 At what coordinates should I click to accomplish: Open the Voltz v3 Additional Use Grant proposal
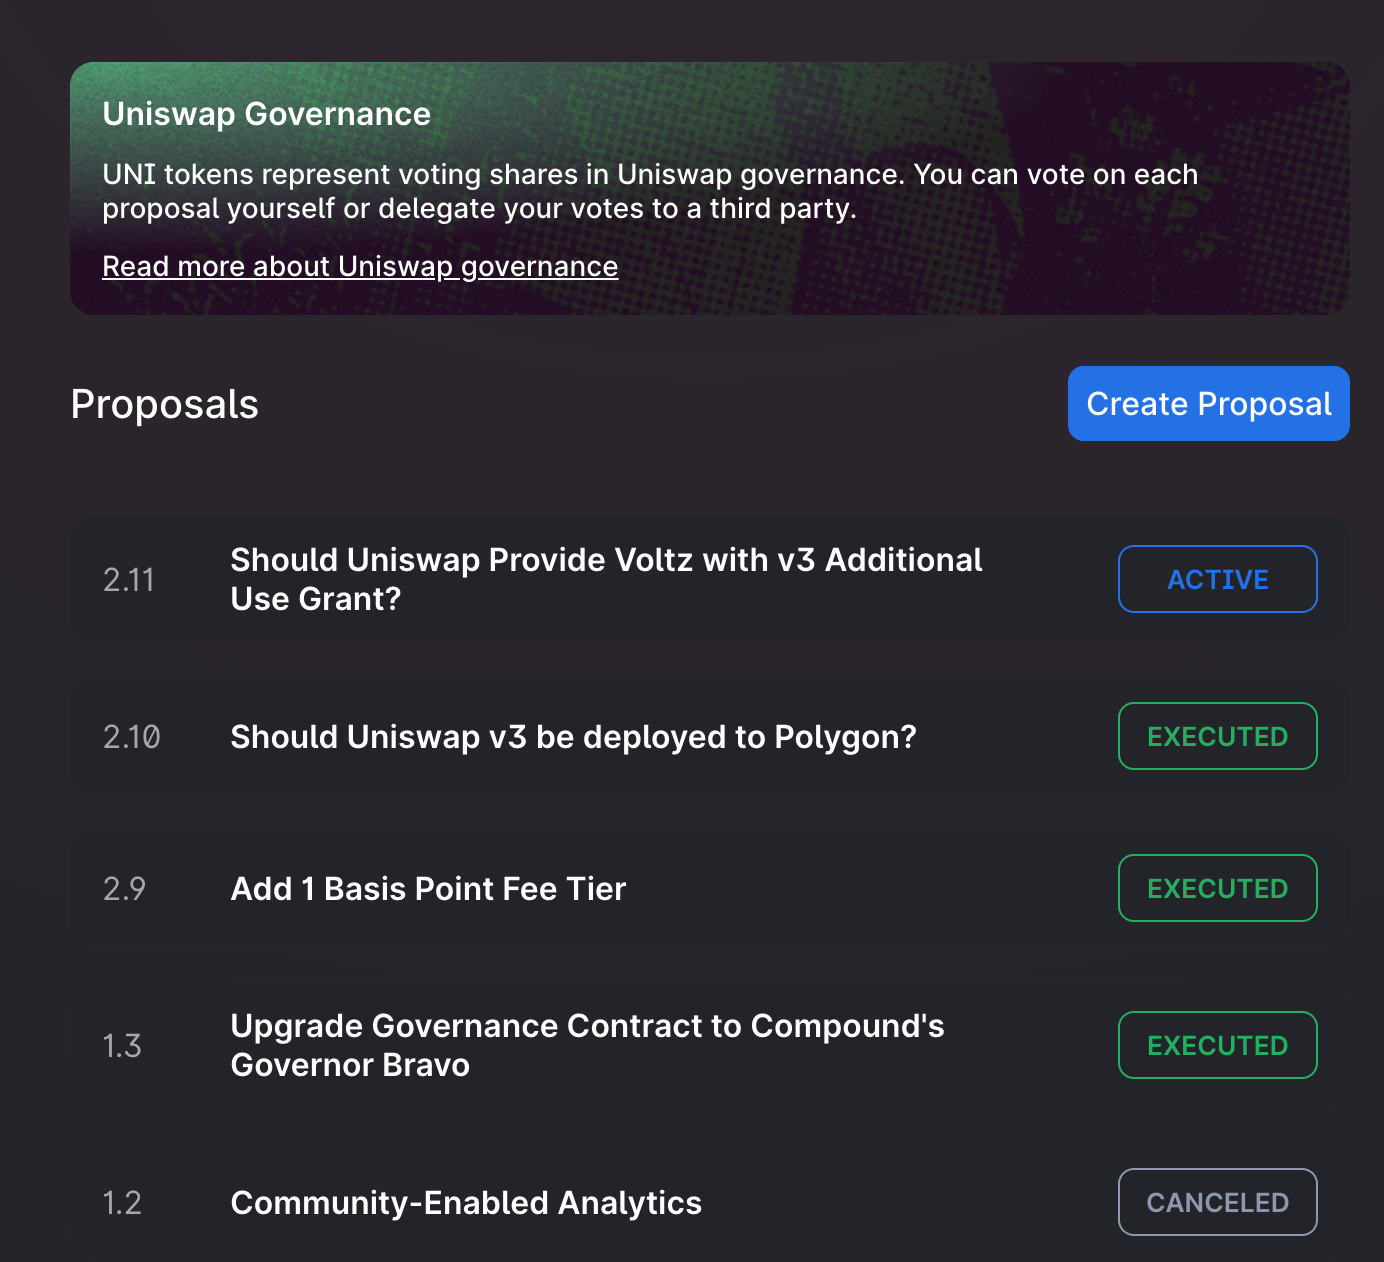pyautogui.click(x=709, y=579)
